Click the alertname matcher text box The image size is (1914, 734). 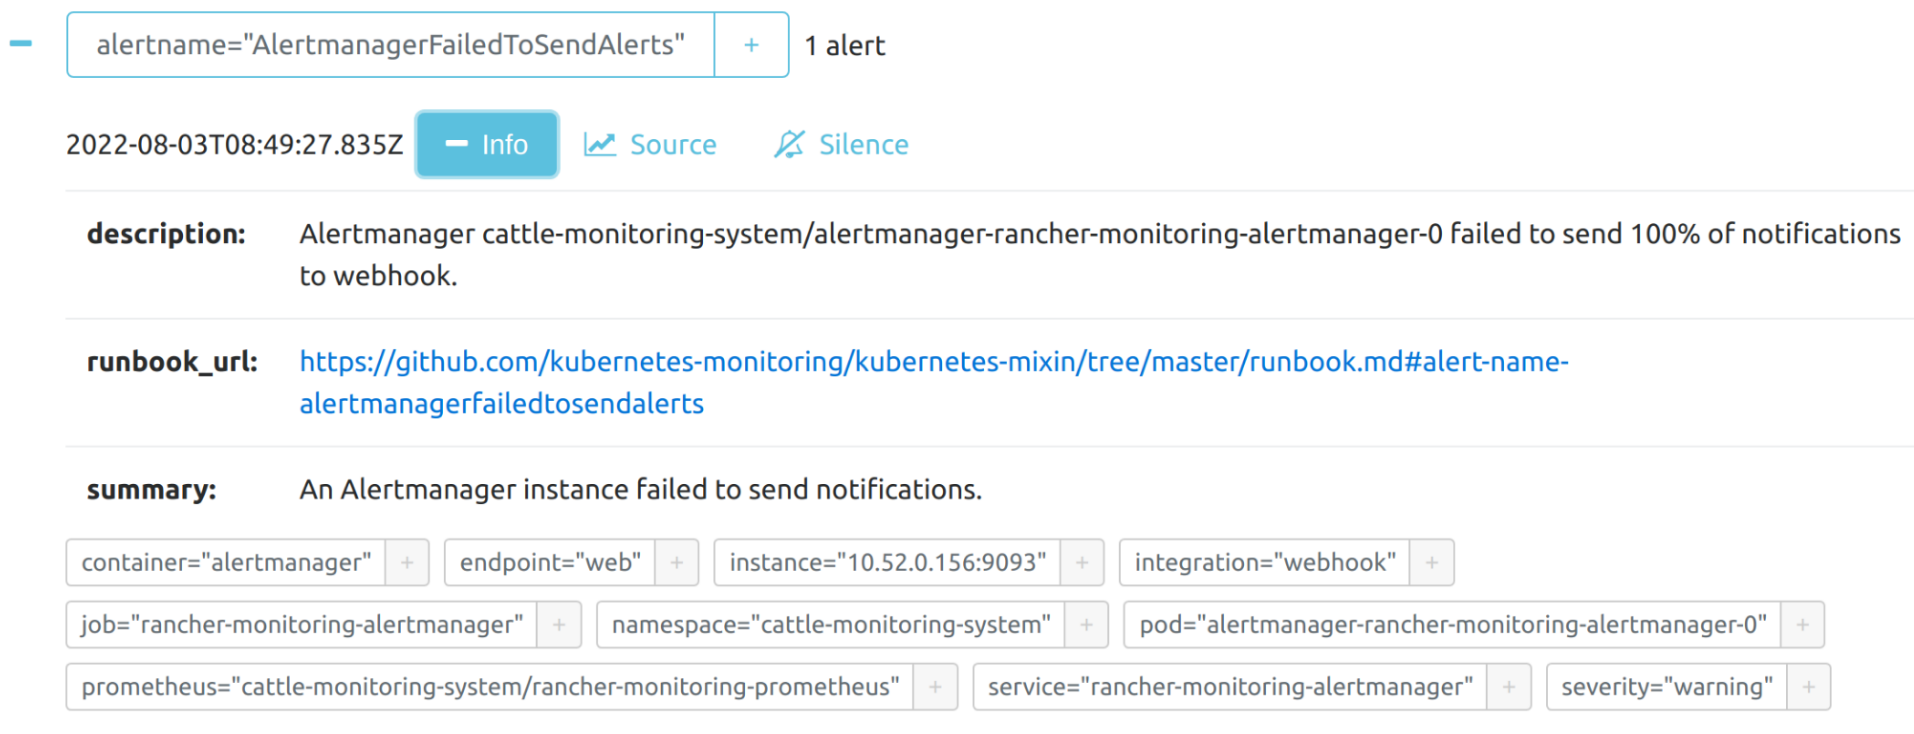point(390,45)
